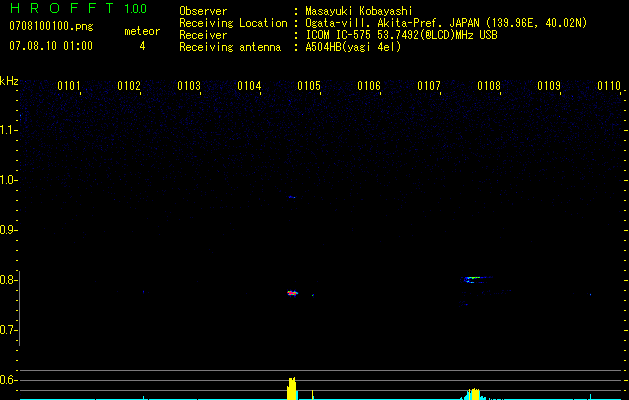Viewport: 629px width, 400px height.
Task: Select time marker 0106
Action: (369, 86)
